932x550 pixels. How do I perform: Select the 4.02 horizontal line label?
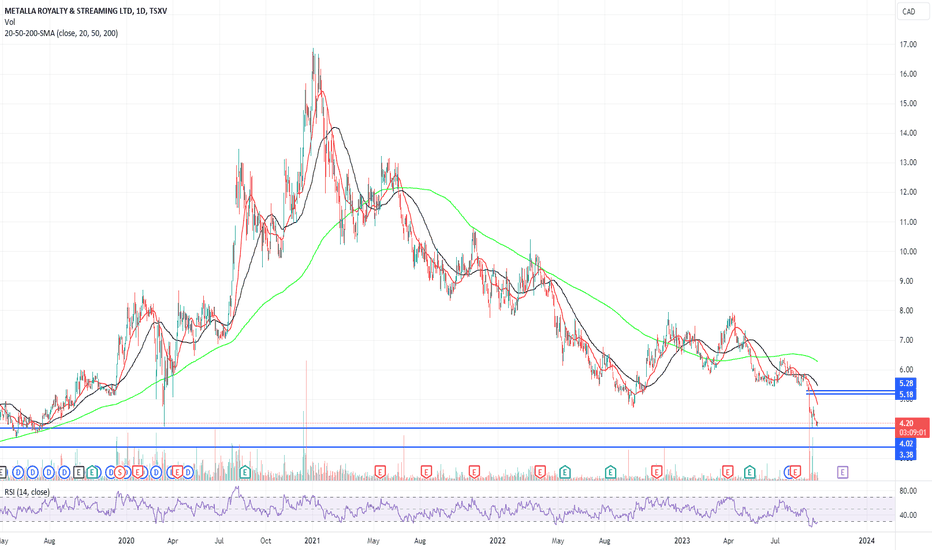pos(906,444)
